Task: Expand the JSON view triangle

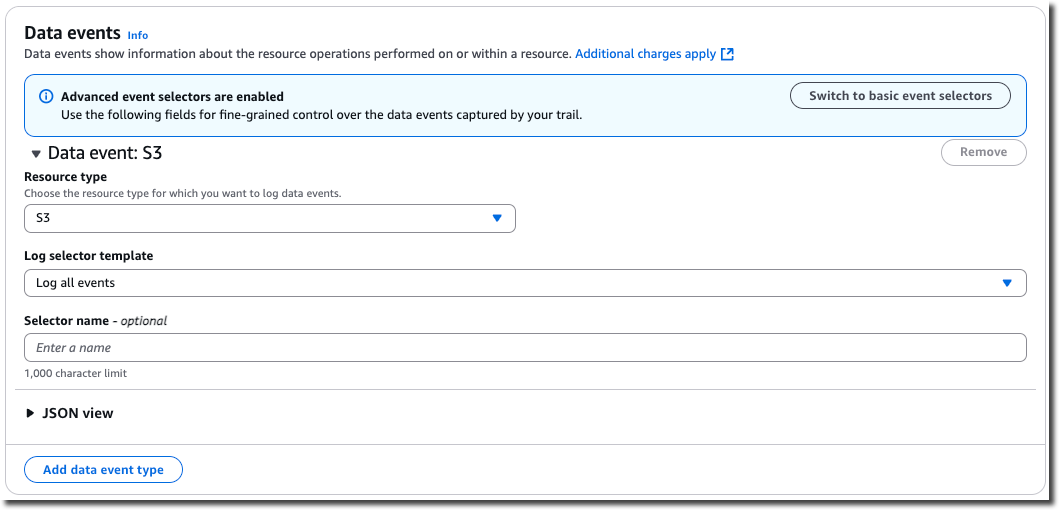Action: click(30, 413)
